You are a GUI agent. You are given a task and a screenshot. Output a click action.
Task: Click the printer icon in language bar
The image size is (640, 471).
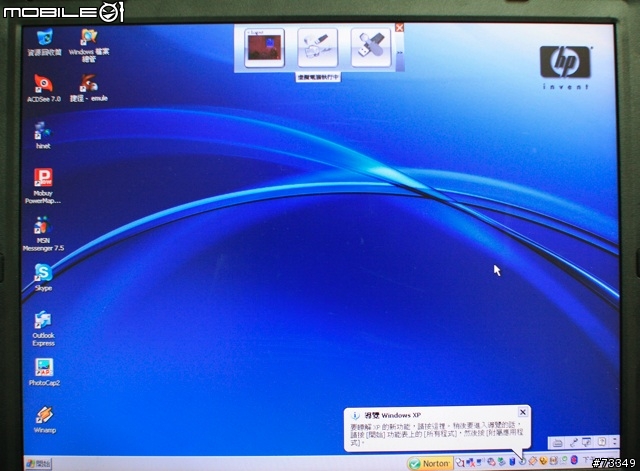558,443
